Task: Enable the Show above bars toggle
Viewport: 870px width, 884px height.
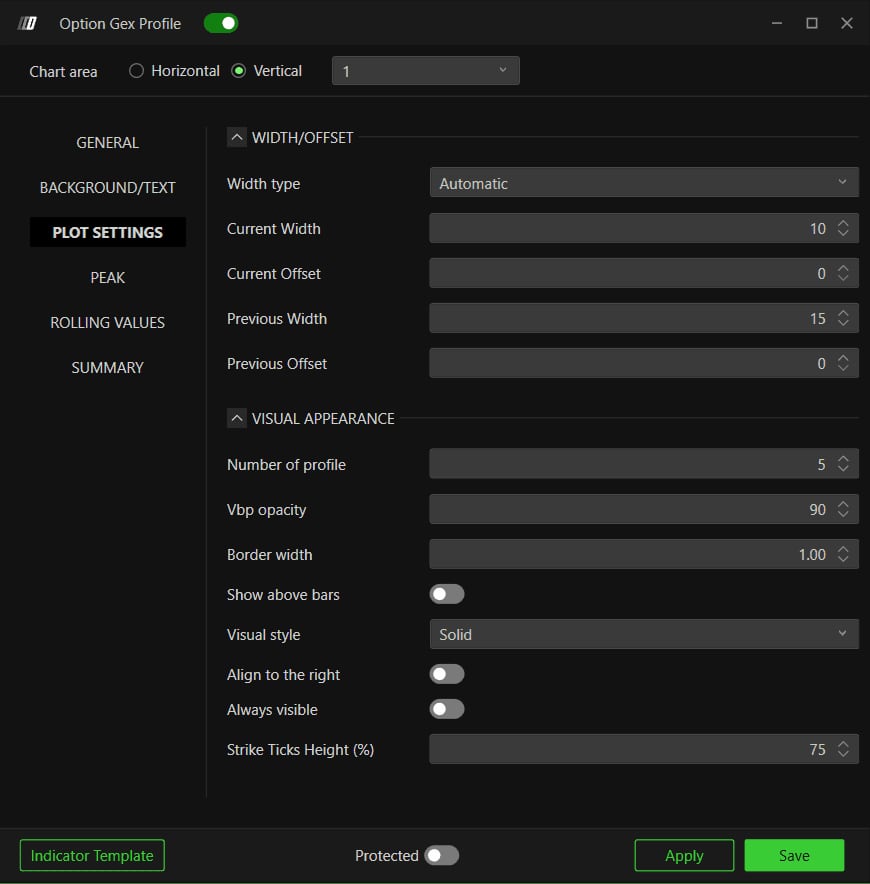Action: click(x=447, y=594)
